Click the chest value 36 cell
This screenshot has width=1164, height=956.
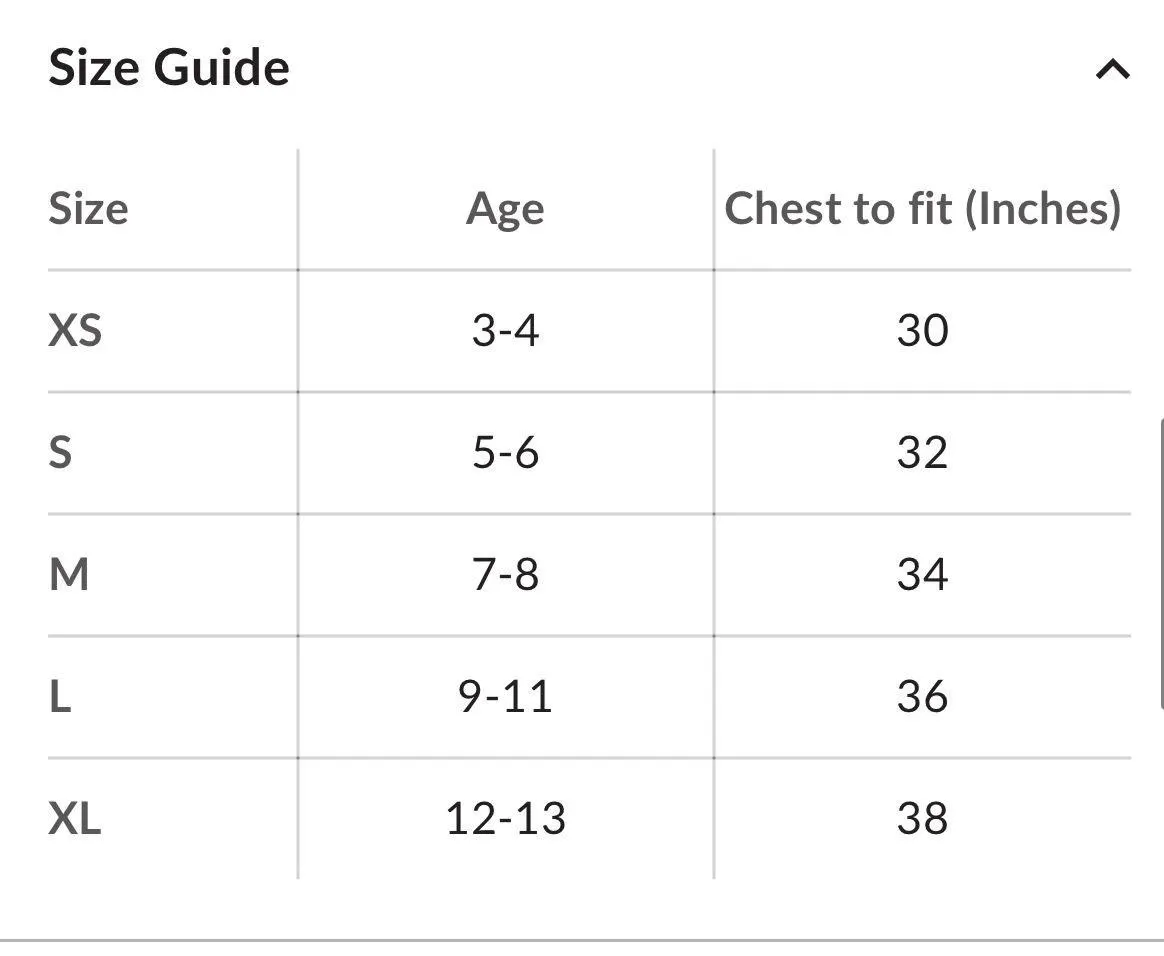922,697
